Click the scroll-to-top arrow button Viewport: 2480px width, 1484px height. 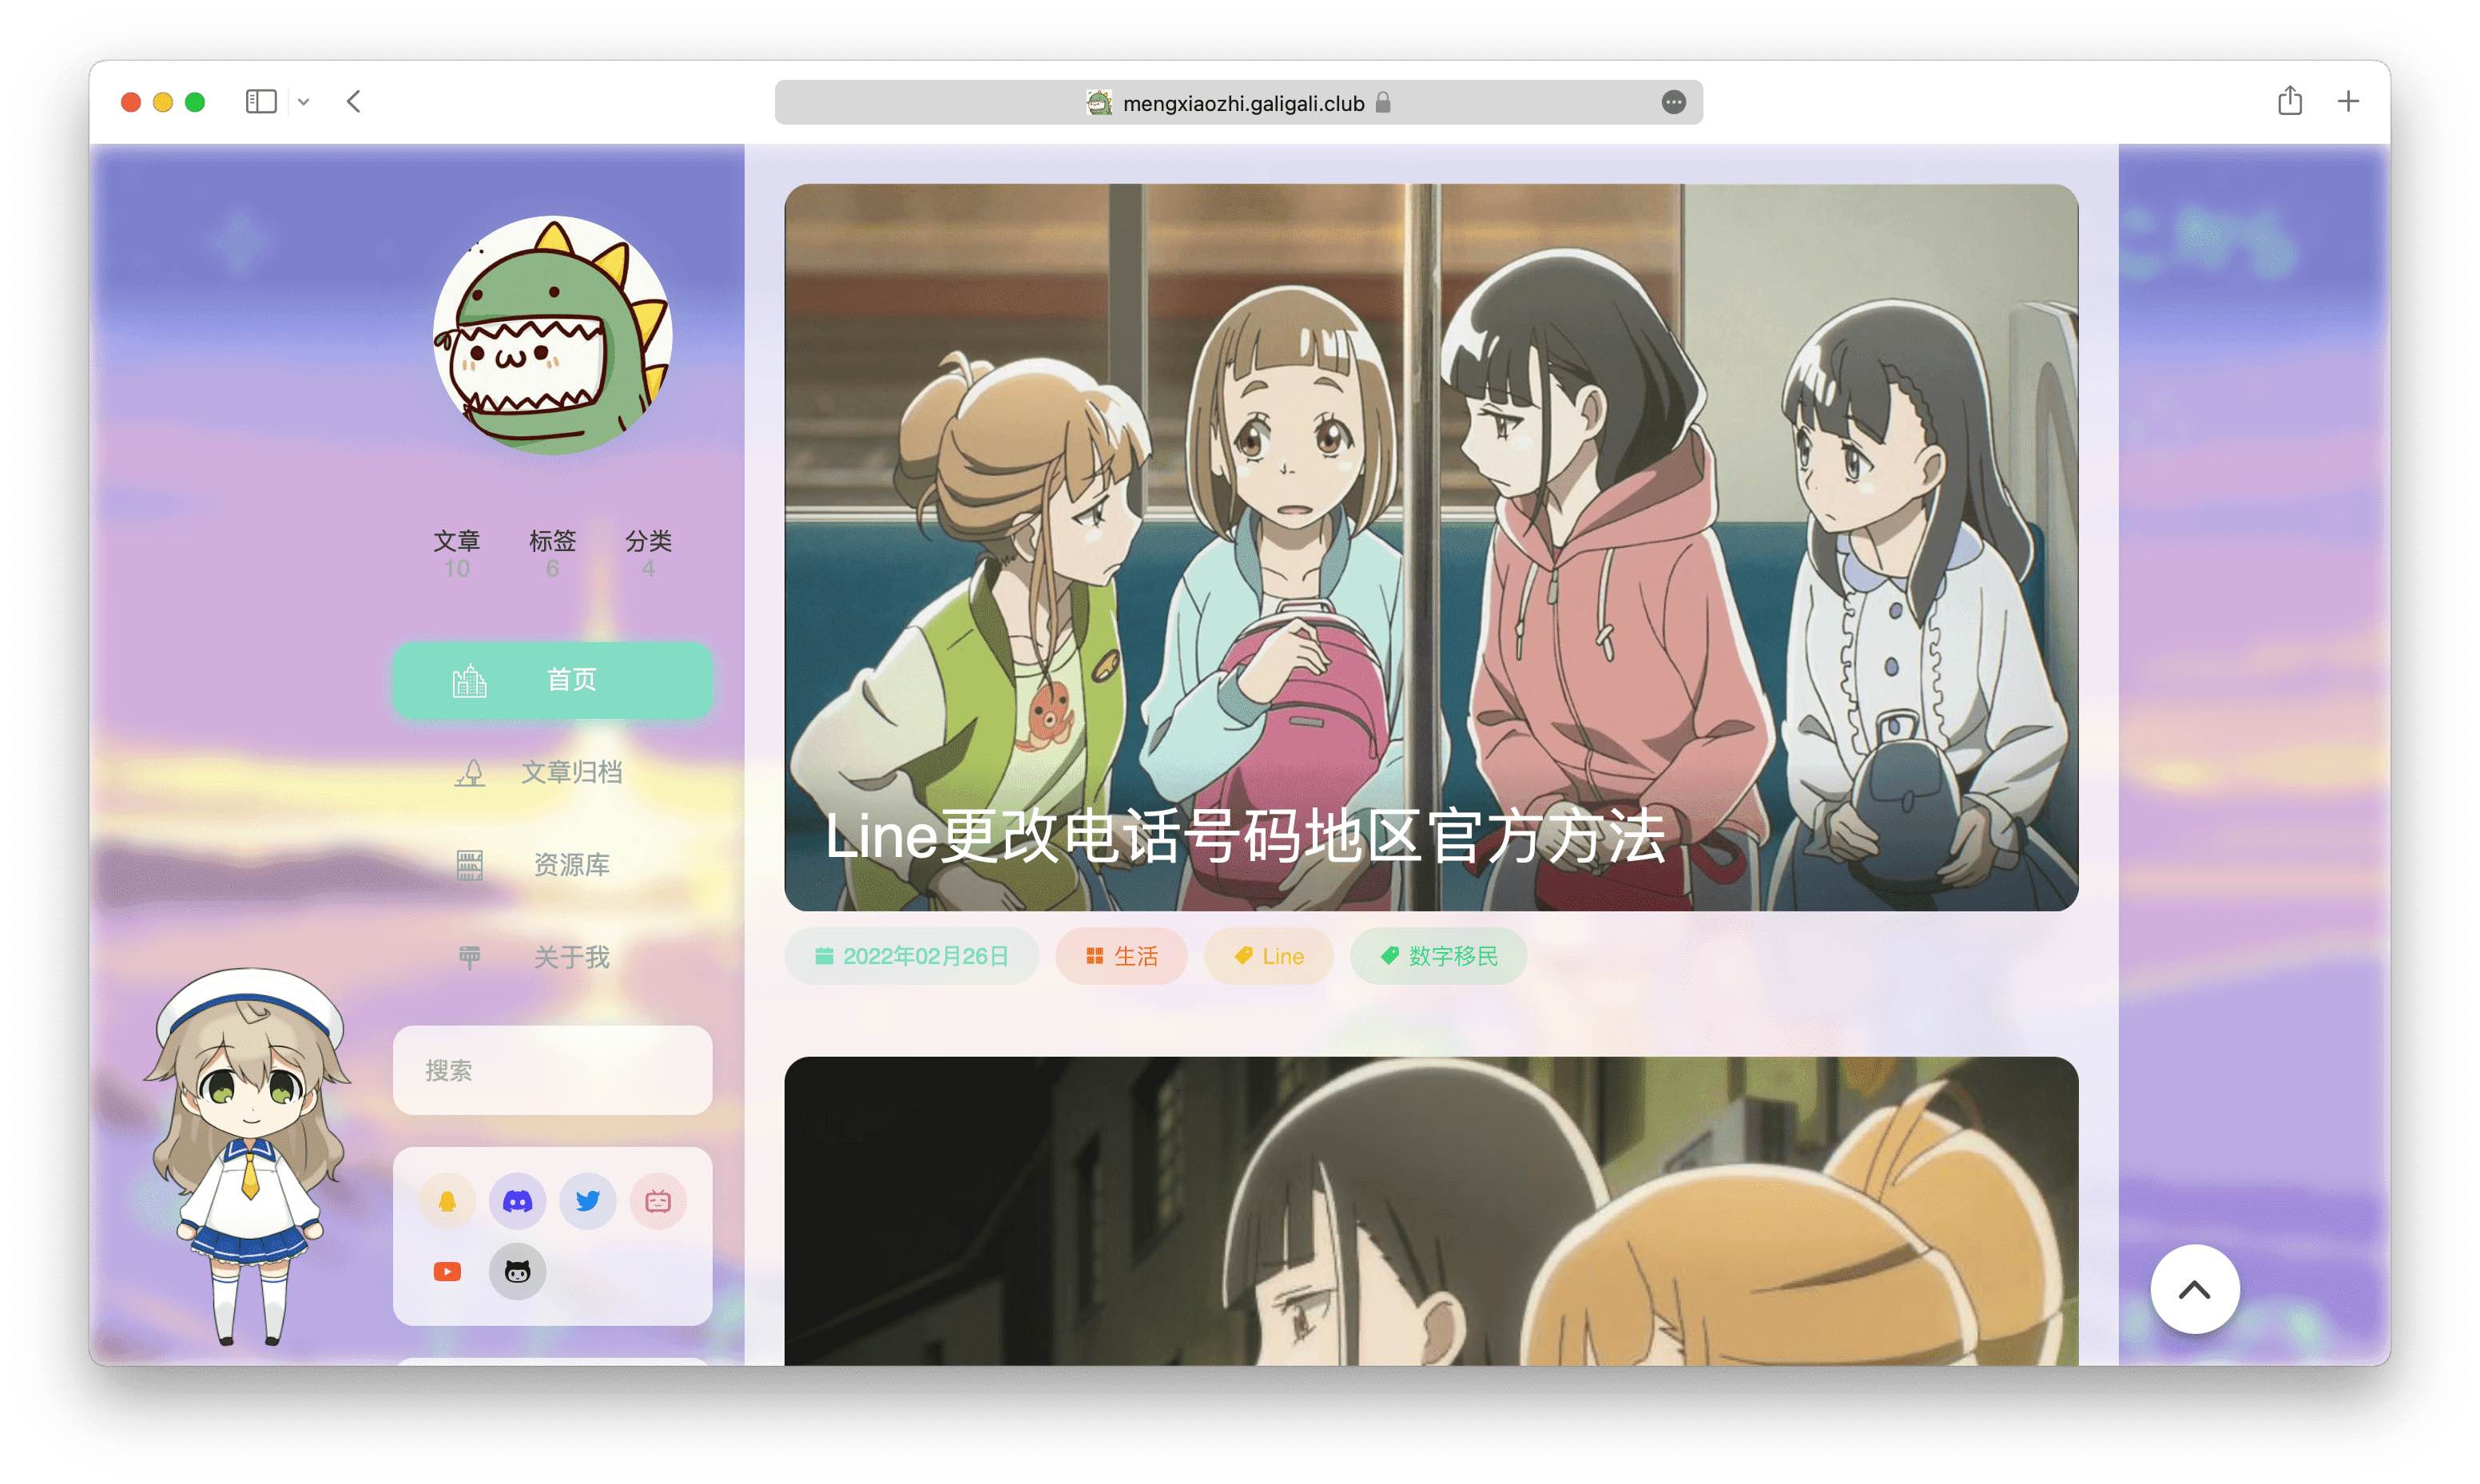pyautogui.click(x=2194, y=1289)
